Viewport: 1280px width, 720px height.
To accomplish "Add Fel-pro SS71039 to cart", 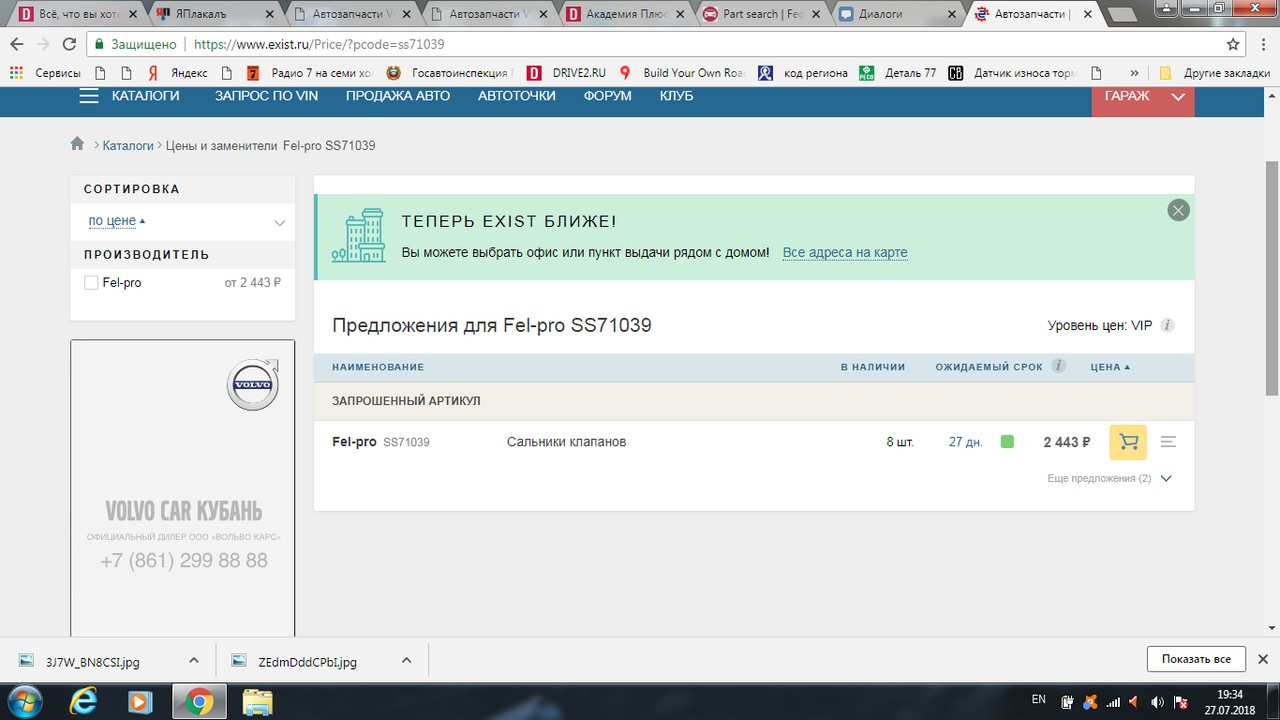I will click(1128, 442).
